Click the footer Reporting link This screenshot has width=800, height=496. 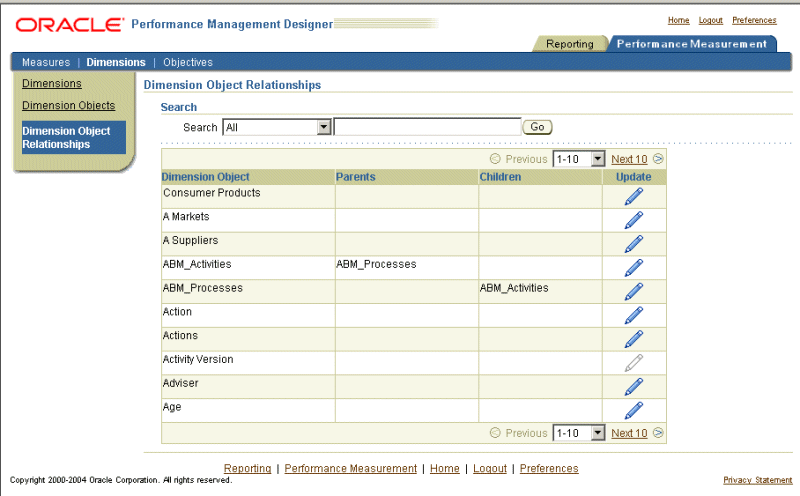coord(247,468)
